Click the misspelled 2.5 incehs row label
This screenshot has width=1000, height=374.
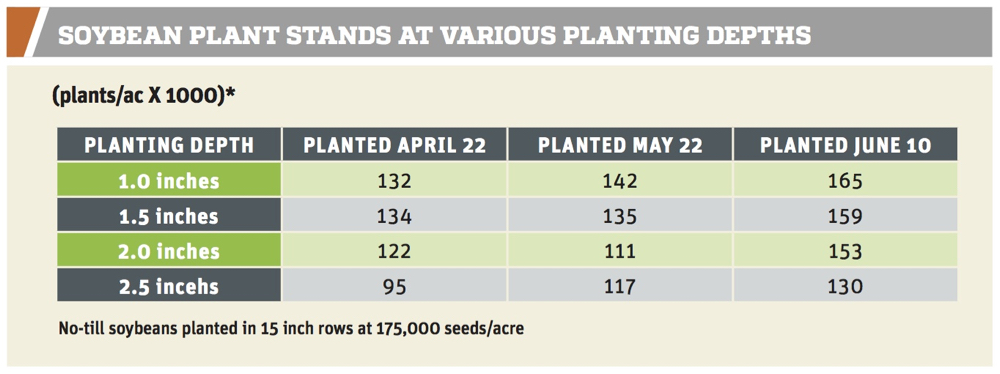pos(169,285)
